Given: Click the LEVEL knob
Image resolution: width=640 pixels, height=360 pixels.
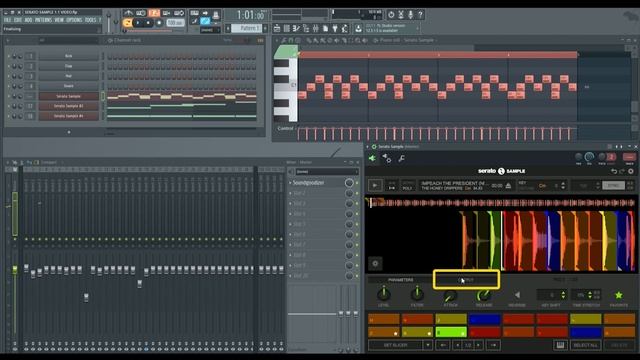Looking at the screenshot, I should (x=383, y=294).
